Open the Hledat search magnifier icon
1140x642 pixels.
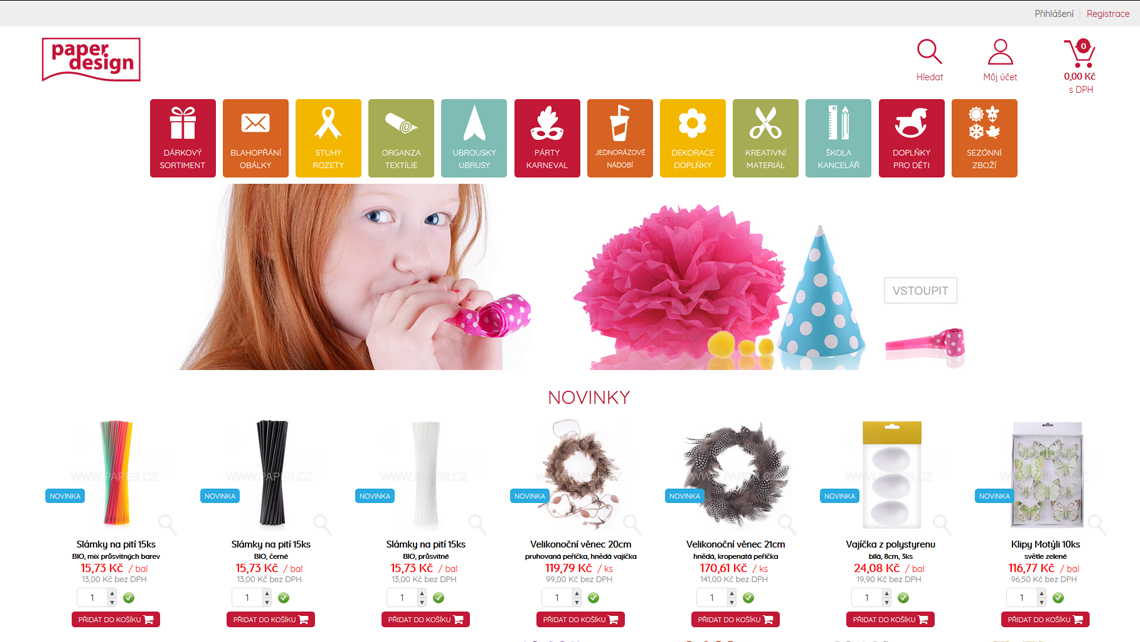pos(929,52)
